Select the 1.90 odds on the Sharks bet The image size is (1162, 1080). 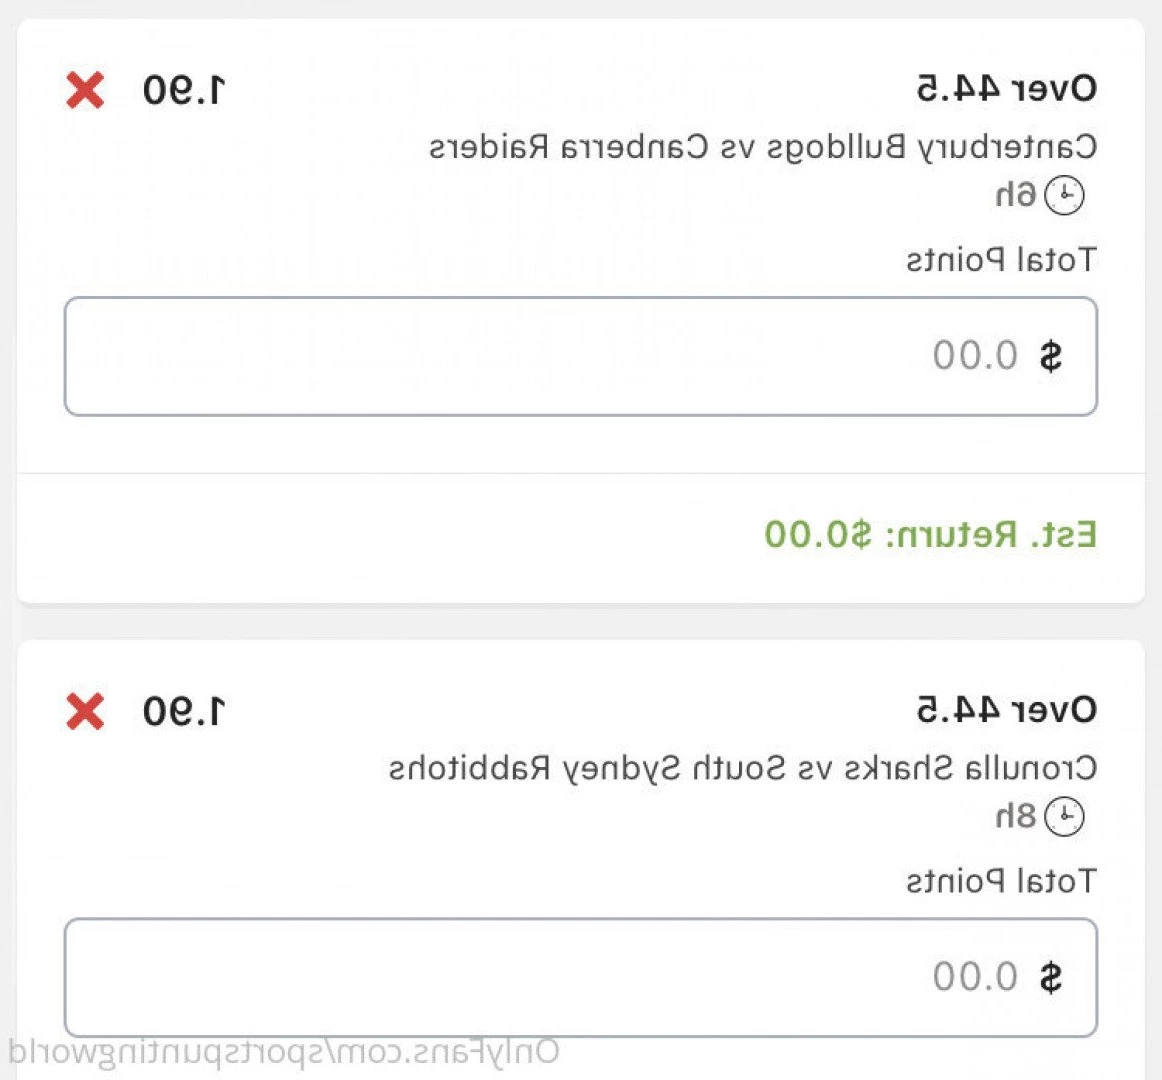184,712
